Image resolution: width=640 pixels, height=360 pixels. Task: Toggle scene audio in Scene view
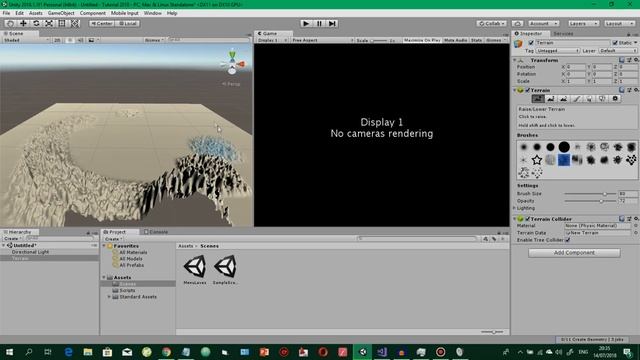(x=80, y=40)
